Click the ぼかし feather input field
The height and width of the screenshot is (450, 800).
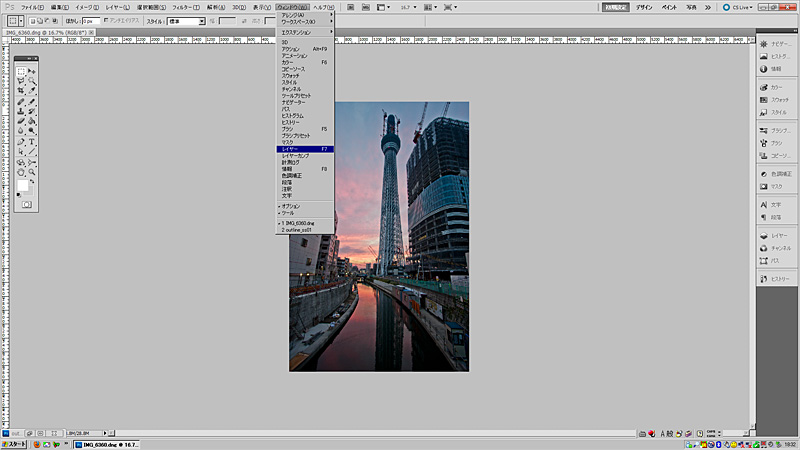click(x=91, y=21)
